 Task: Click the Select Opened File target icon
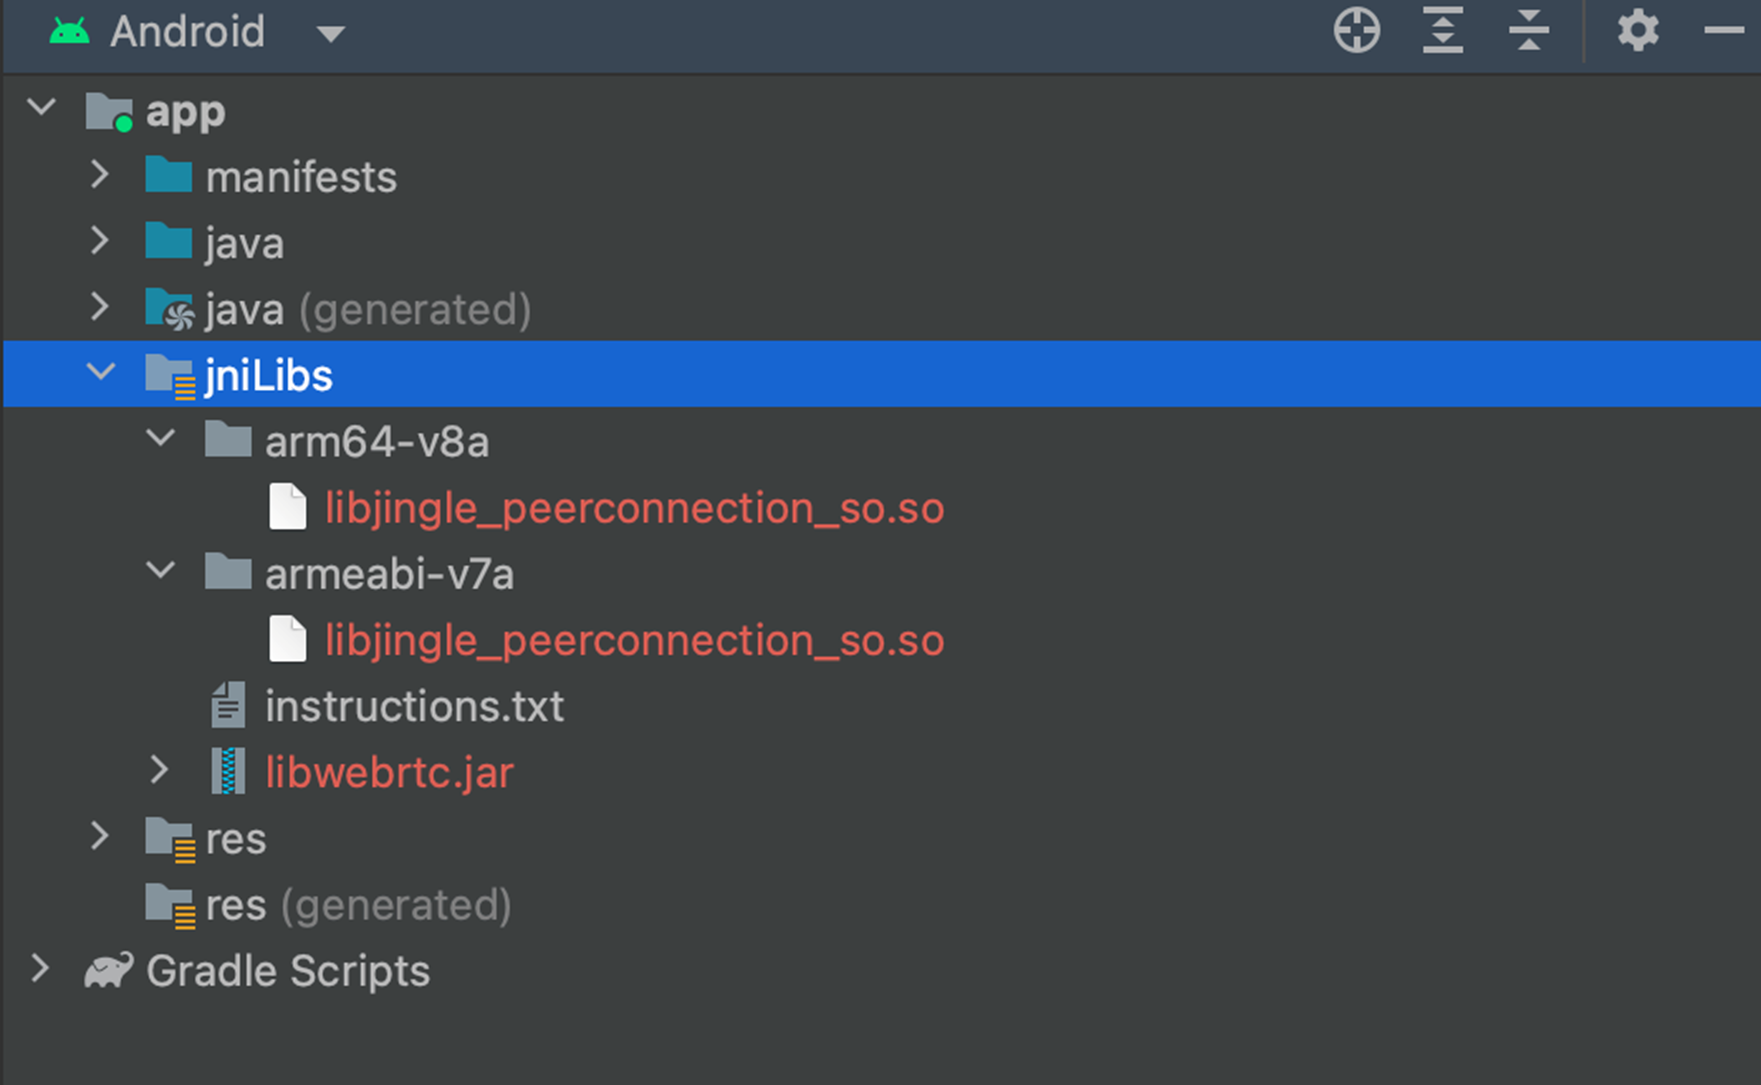click(x=1356, y=31)
